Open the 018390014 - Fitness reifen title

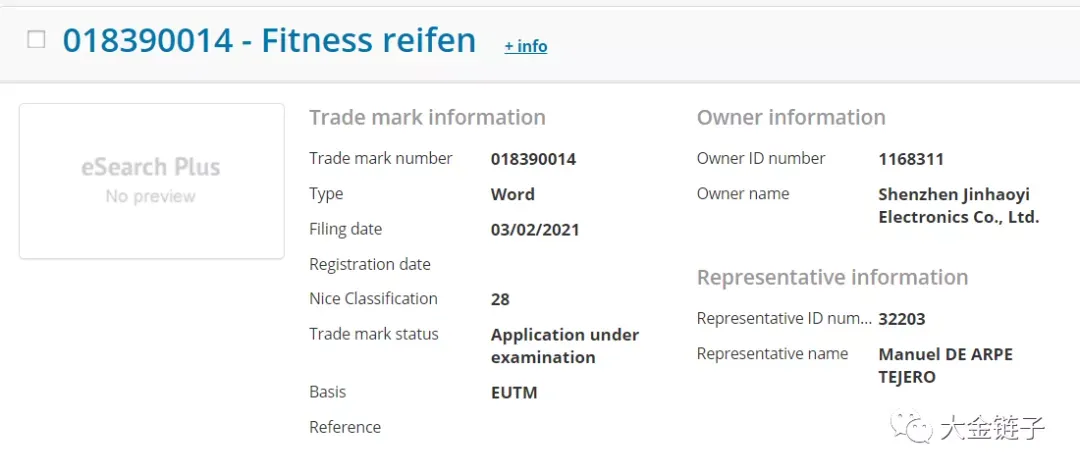pos(269,41)
